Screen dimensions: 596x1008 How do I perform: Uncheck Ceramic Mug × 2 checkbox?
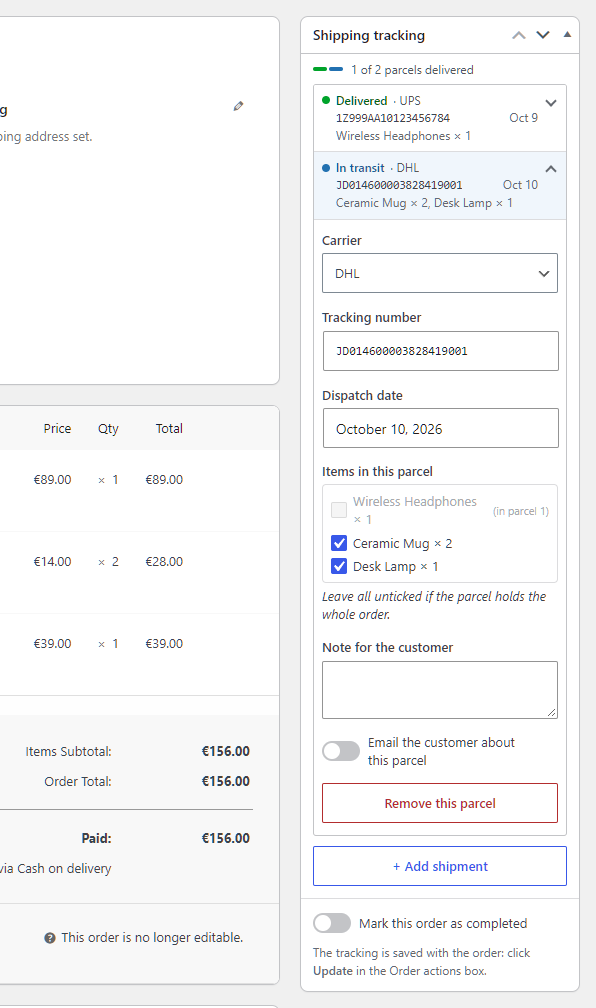(x=339, y=543)
